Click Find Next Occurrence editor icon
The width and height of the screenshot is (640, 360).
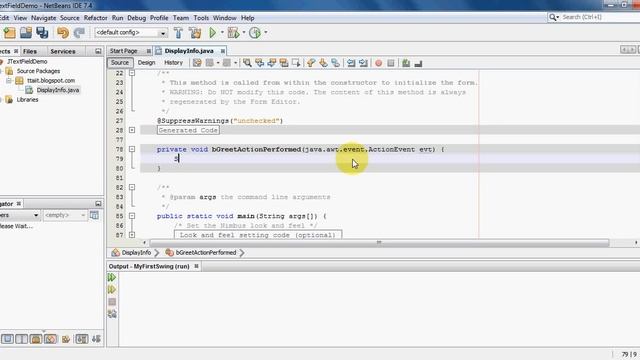click(x=271, y=63)
